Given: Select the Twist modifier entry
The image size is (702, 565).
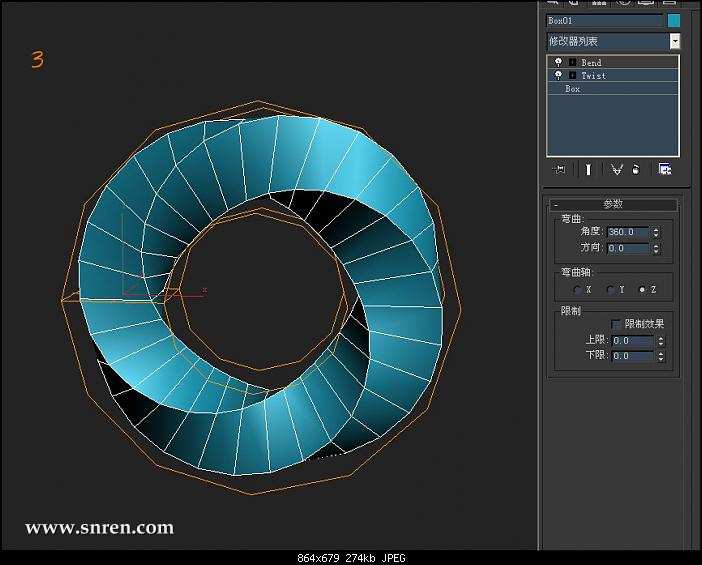Looking at the screenshot, I should click(x=593, y=75).
